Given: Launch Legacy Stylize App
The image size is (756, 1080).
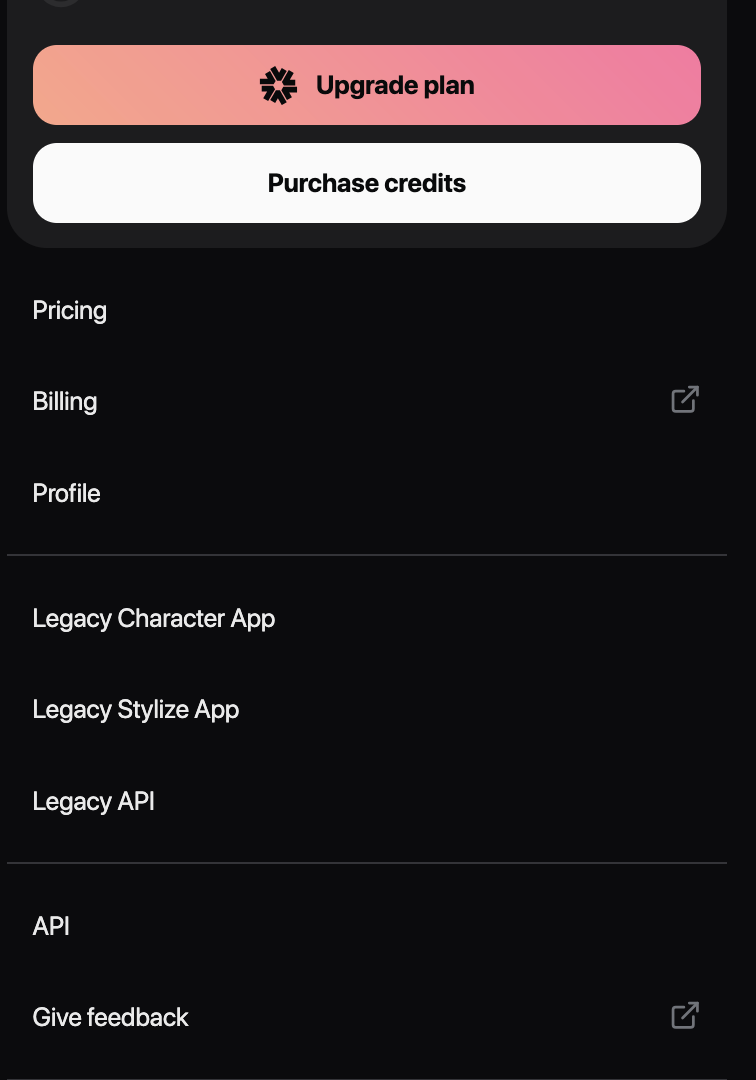Looking at the screenshot, I should tap(367, 709).
